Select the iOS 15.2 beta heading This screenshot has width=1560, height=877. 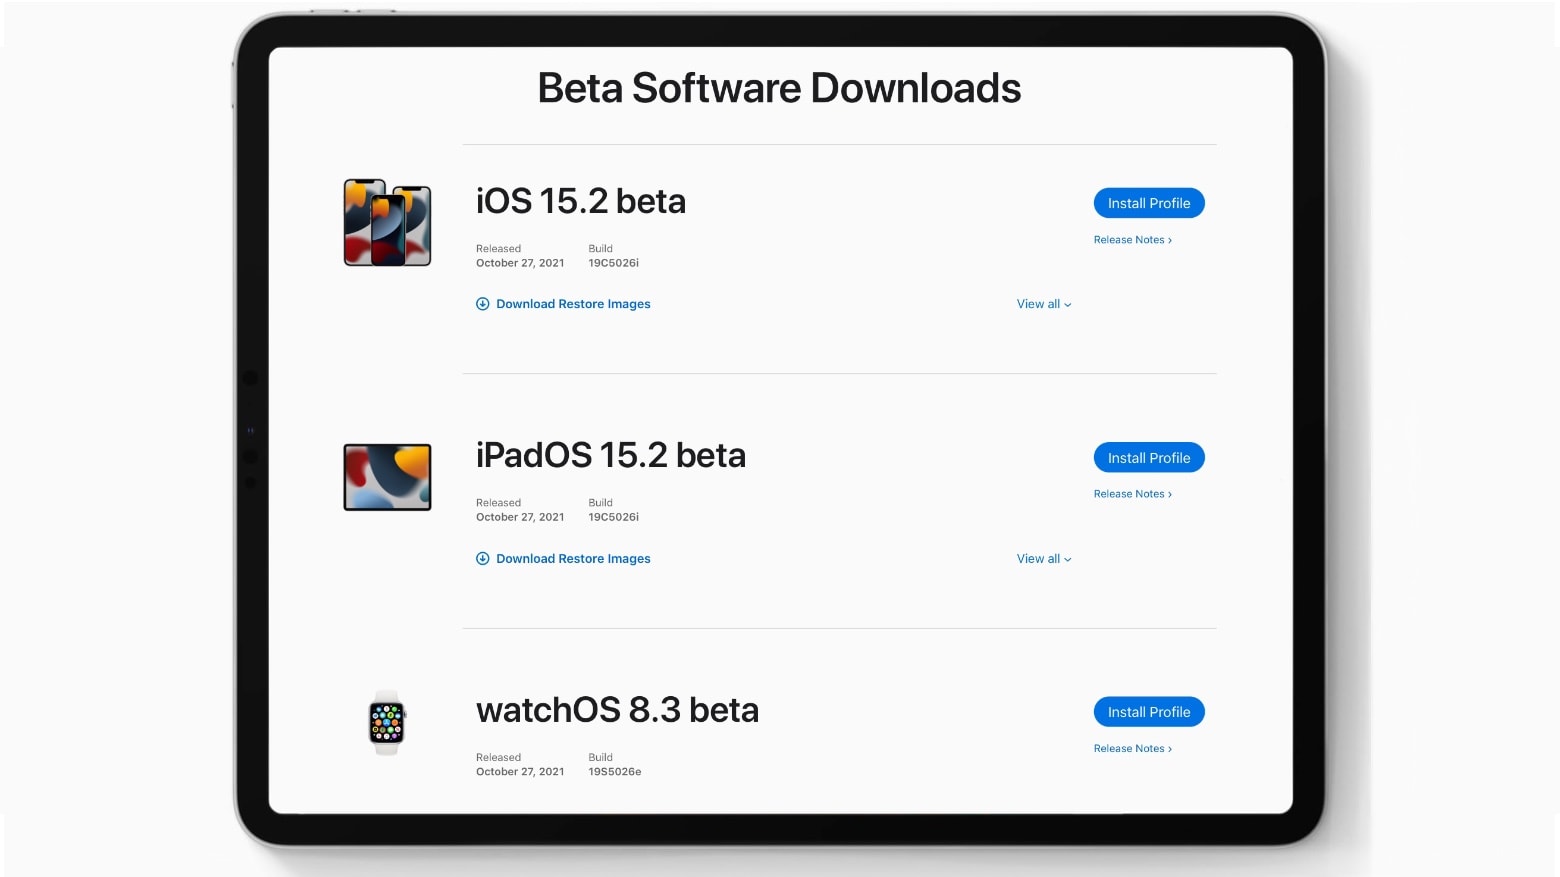(581, 201)
